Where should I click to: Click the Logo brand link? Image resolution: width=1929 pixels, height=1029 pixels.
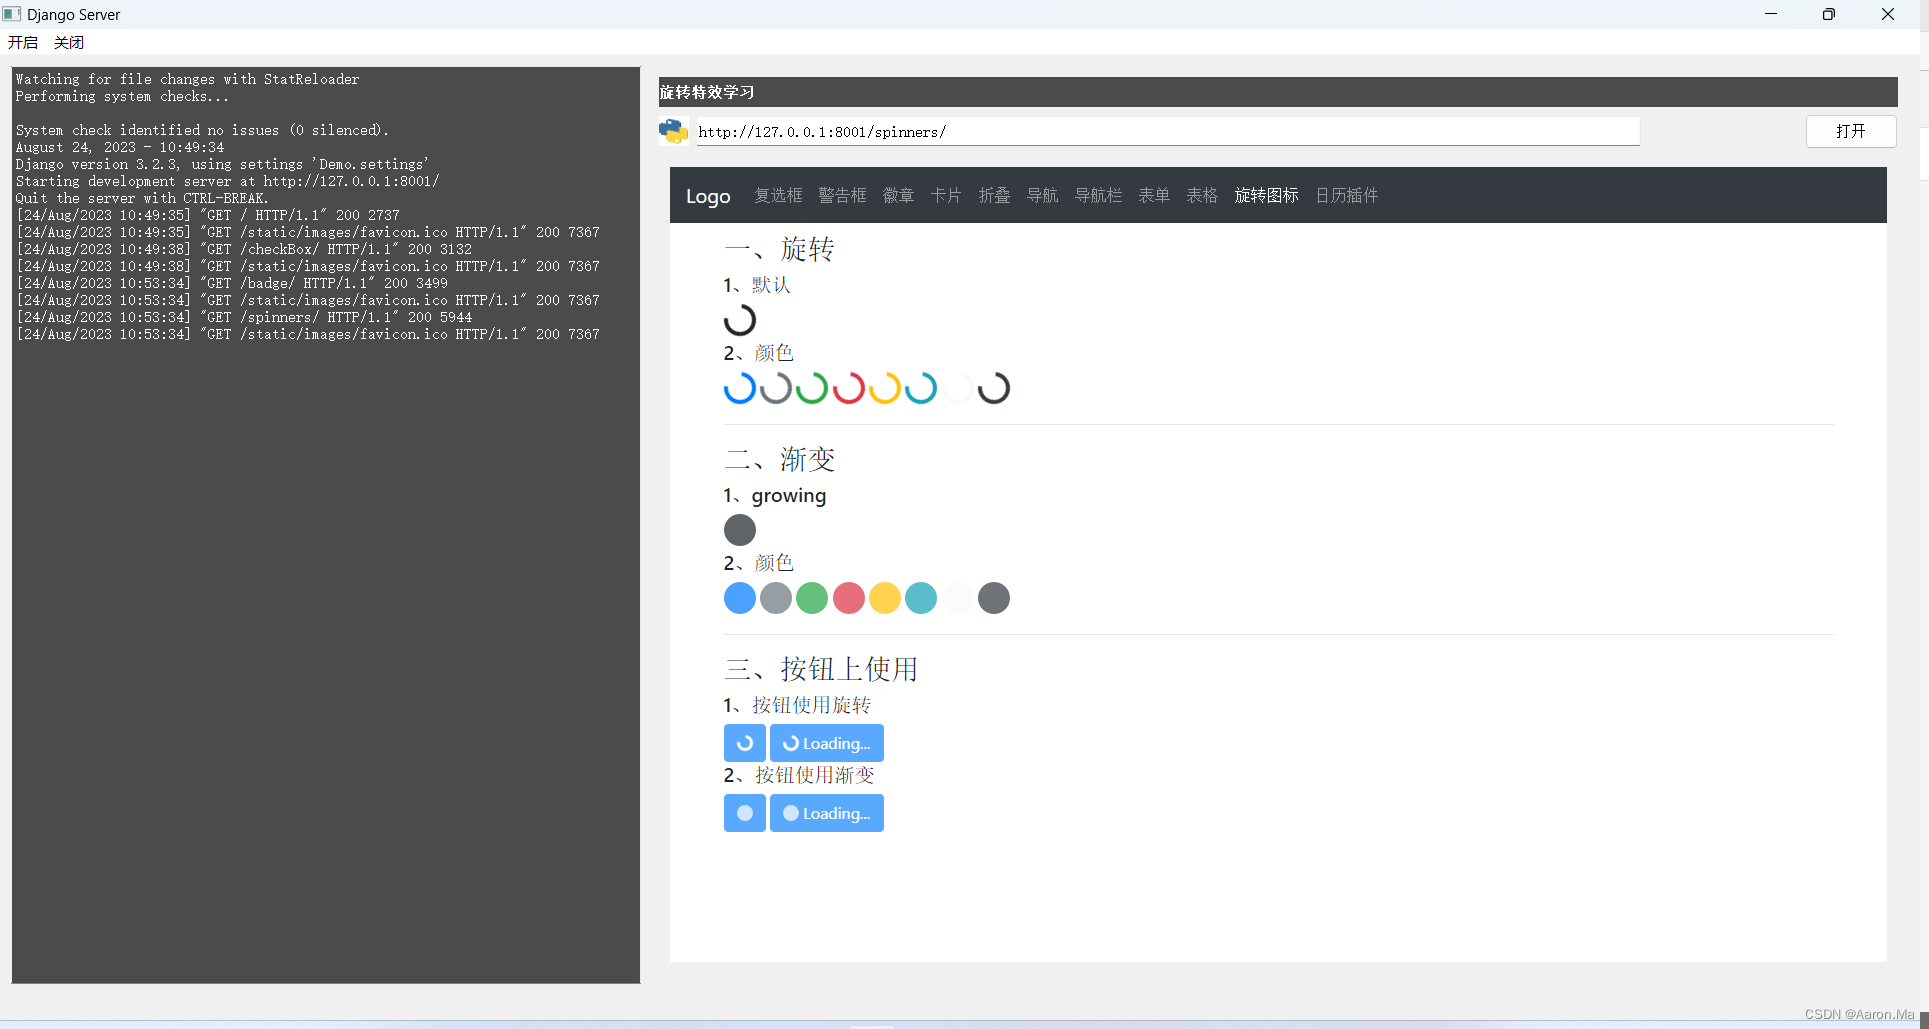[x=708, y=196]
